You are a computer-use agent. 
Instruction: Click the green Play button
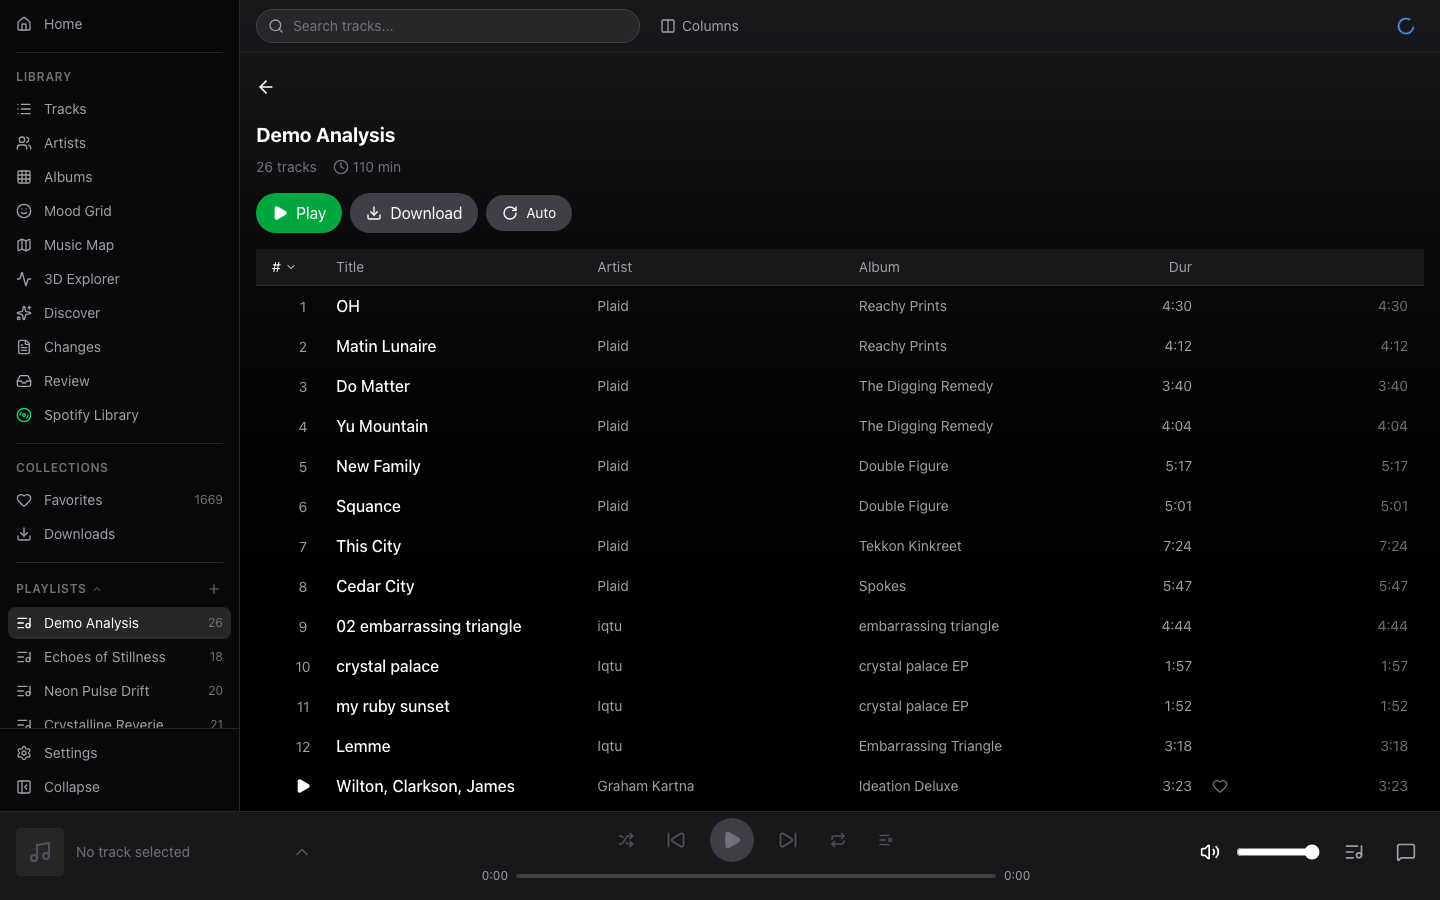(x=299, y=213)
